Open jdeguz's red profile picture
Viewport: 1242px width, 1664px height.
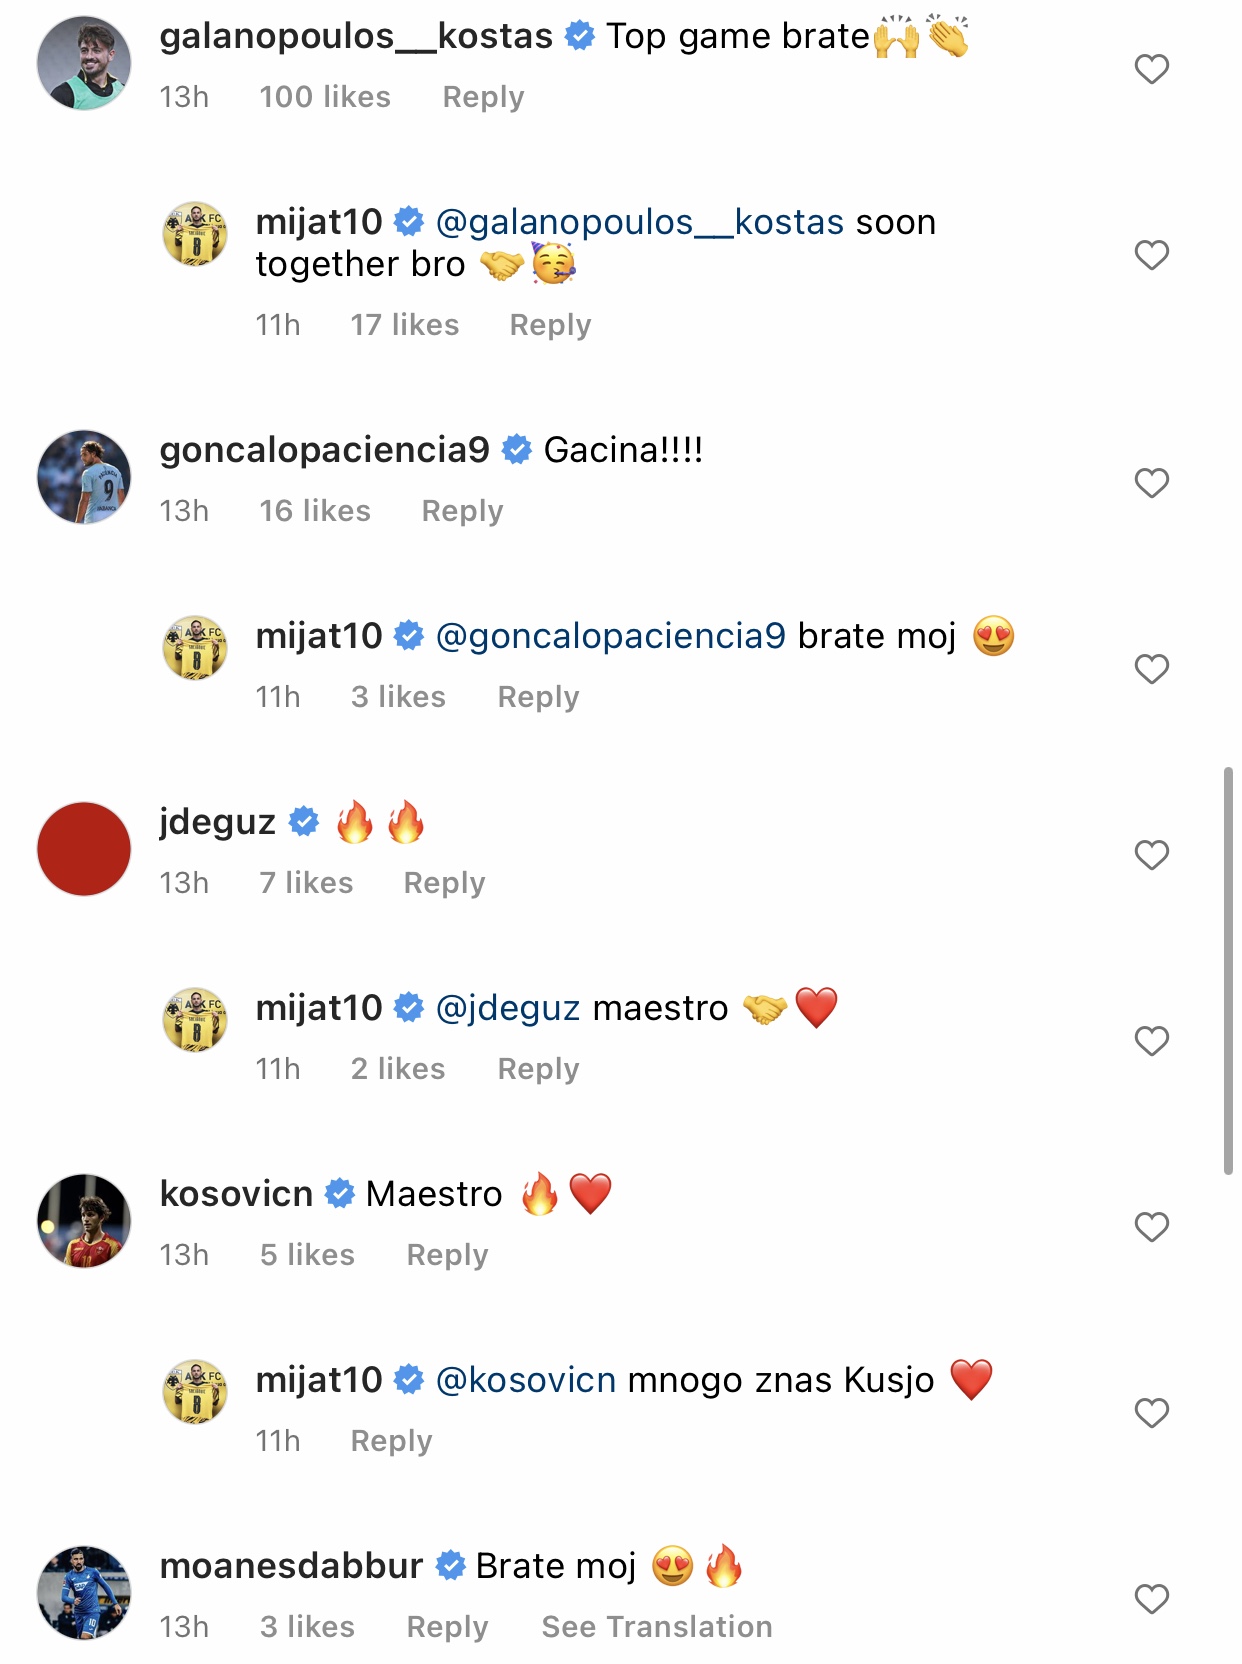[x=84, y=849]
